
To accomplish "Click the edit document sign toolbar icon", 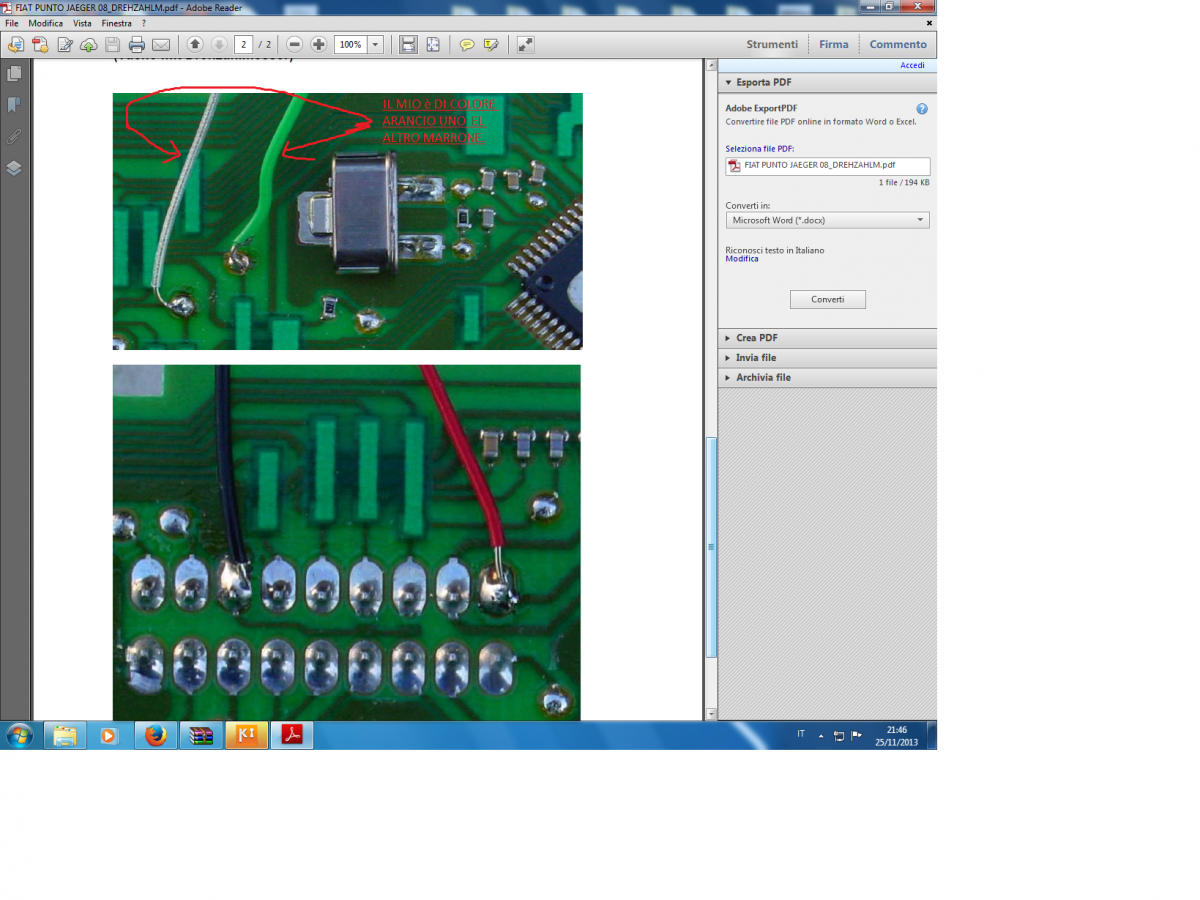I will [x=65, y=44].
